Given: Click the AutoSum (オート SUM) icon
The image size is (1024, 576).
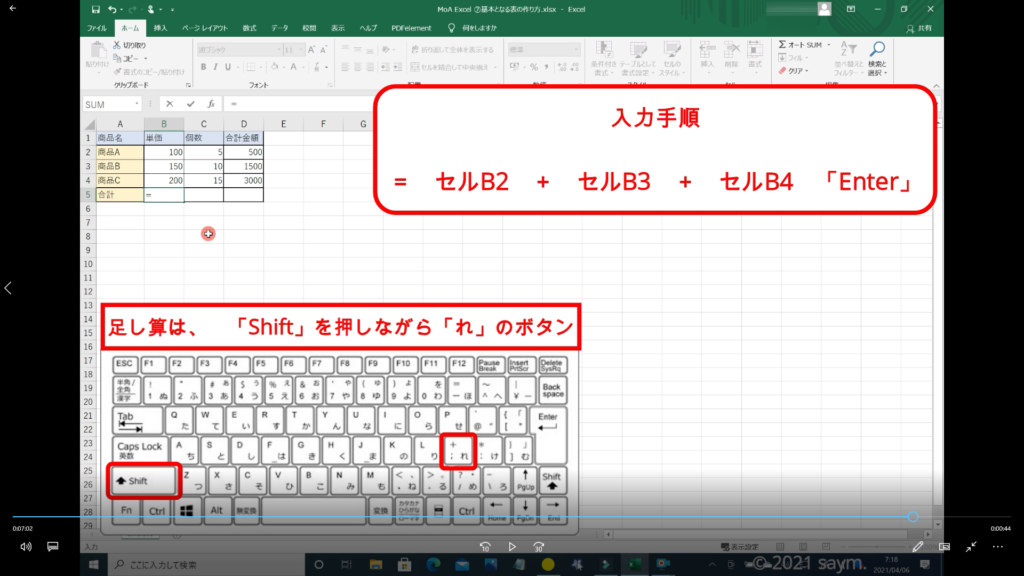Looking at the screenshot, I should pos(782,45).
